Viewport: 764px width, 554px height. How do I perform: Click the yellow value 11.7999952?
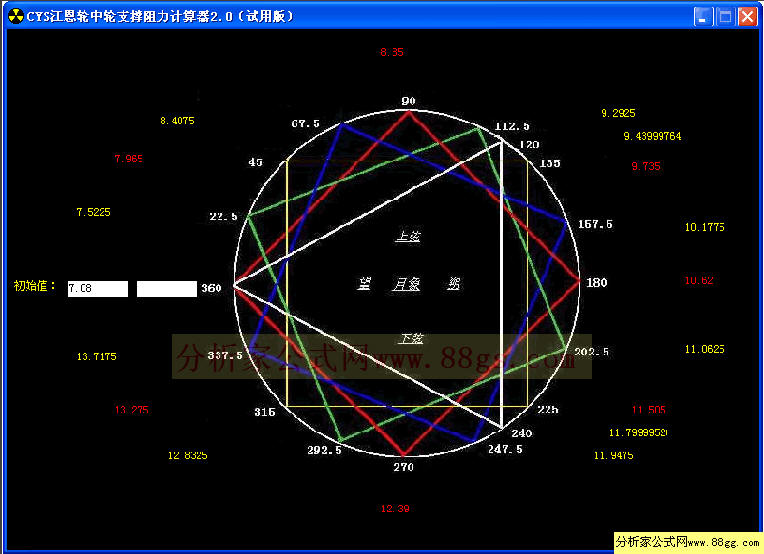tap(638, 432)
